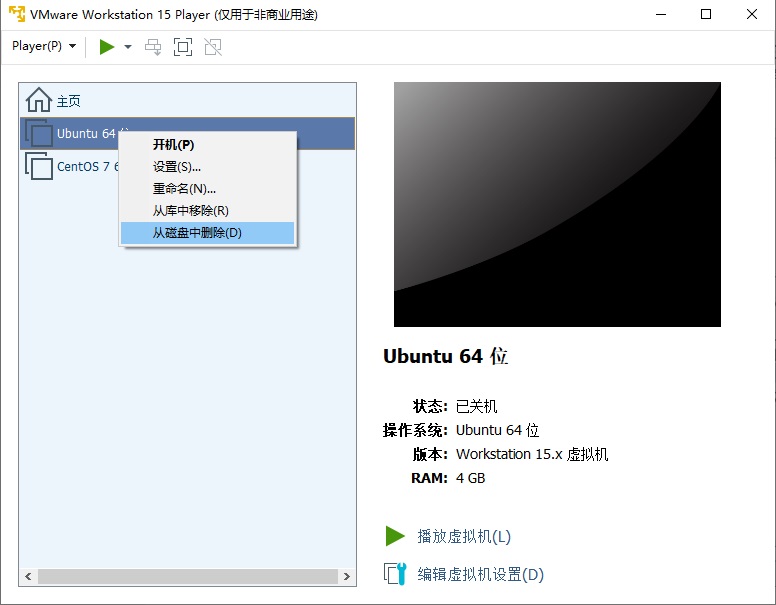
Task: Click the CentOS 7 VM icon
Action: pyautogui.click(x=39, y=166)
